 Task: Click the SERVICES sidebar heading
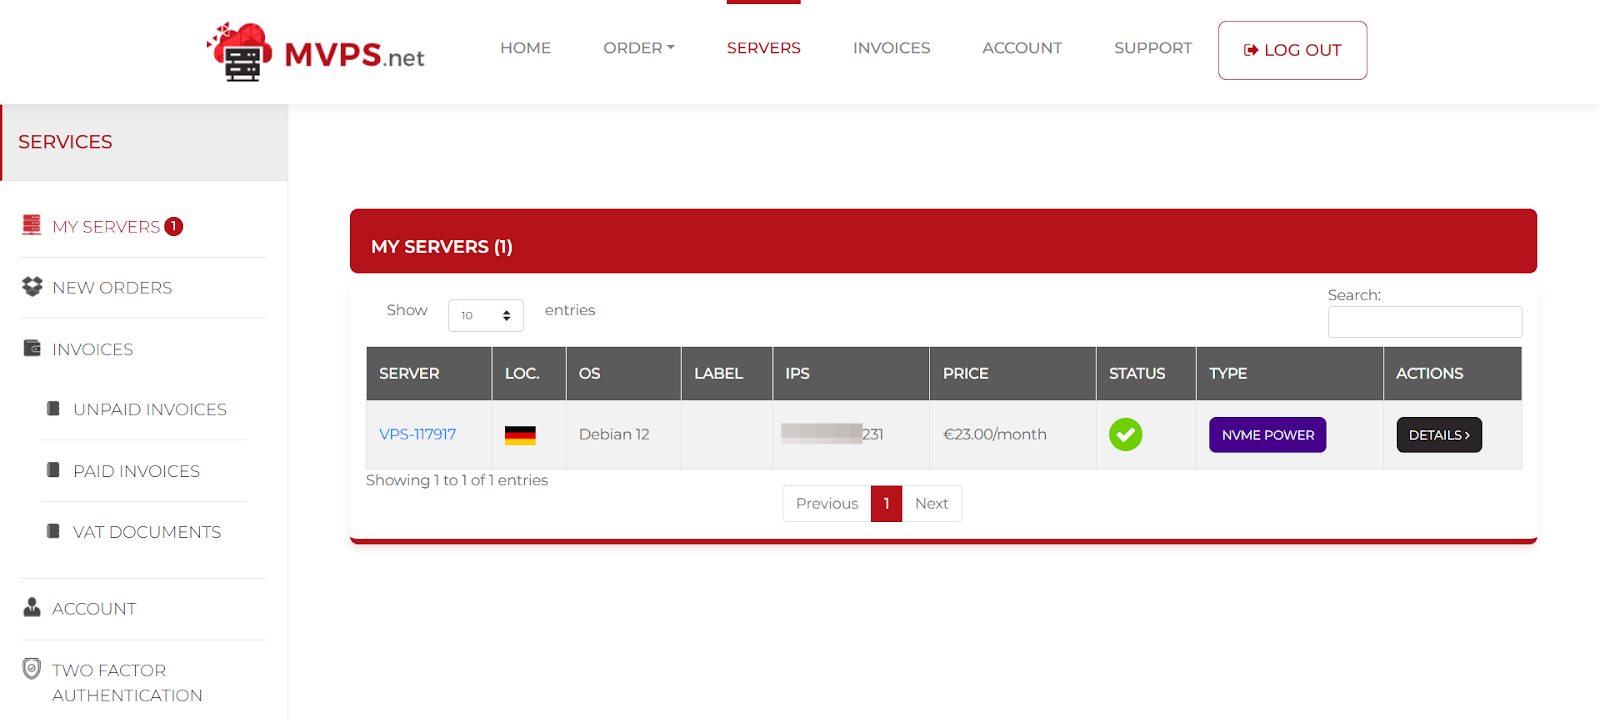click(65, 142)
